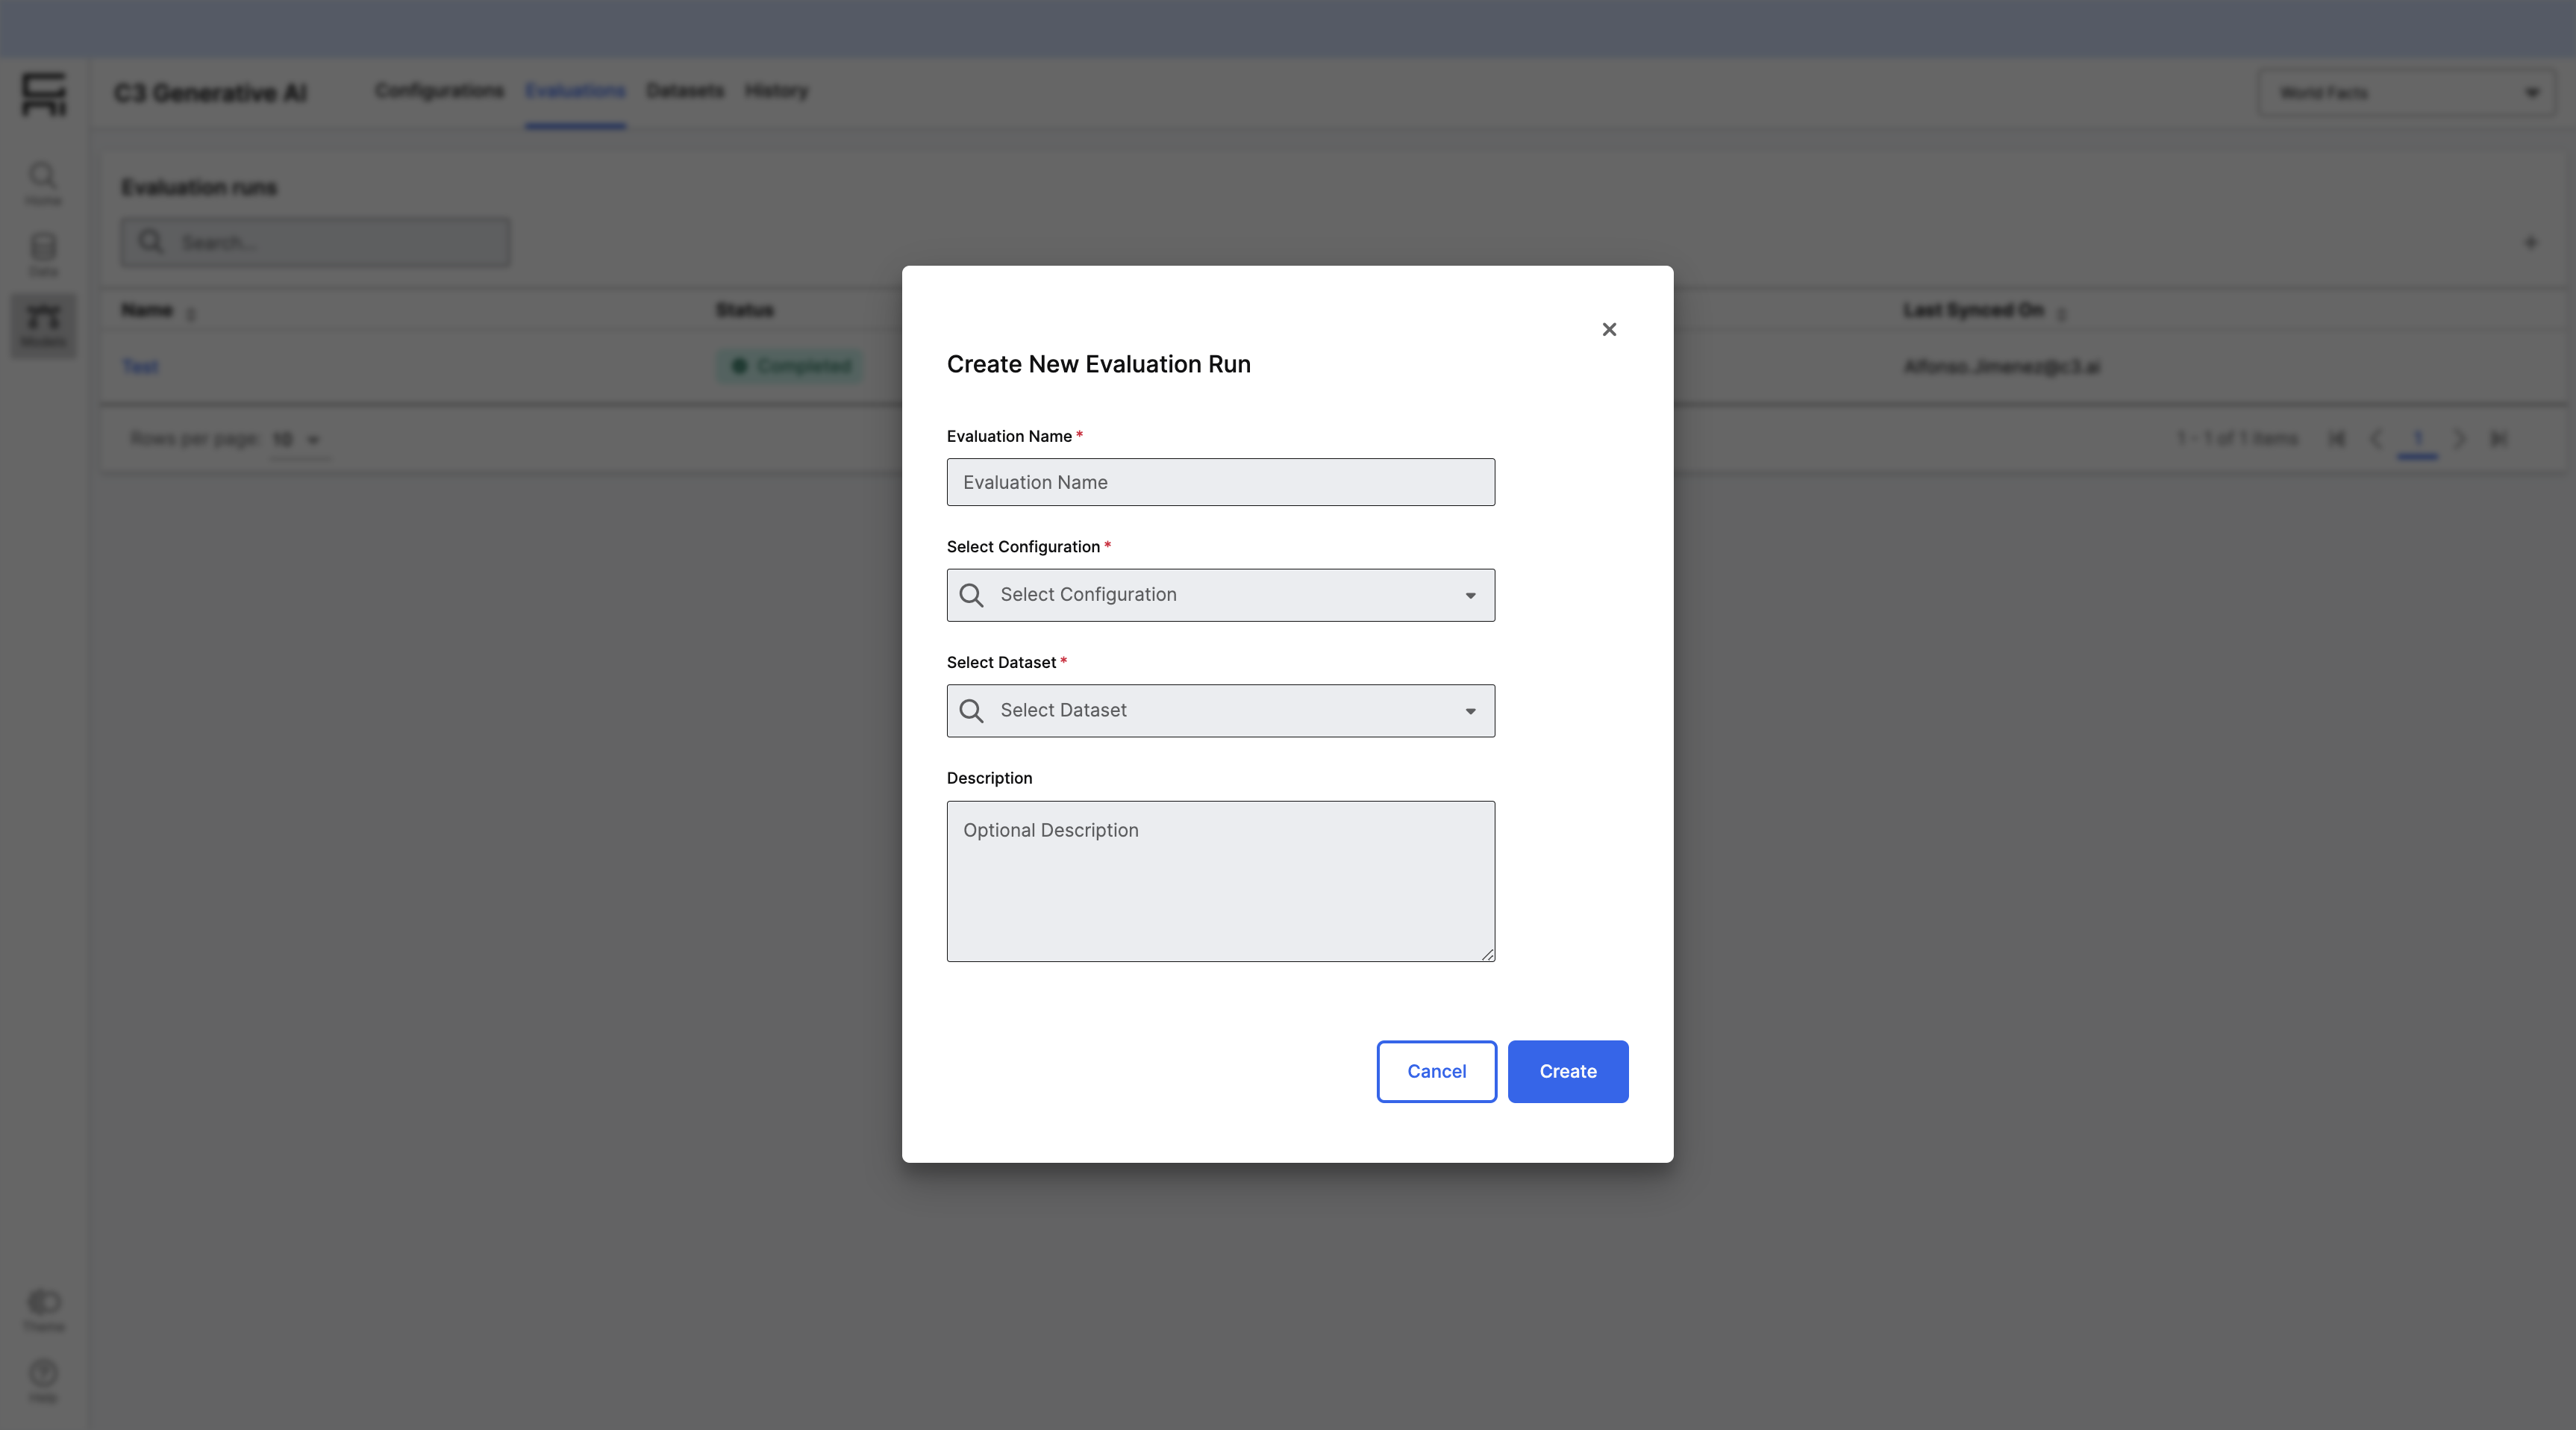Click the Evaluation Name input field
Image resolution: width=2576 pixels, height=1430 pixels.
pyautogui.click(x=1220, y=482)
